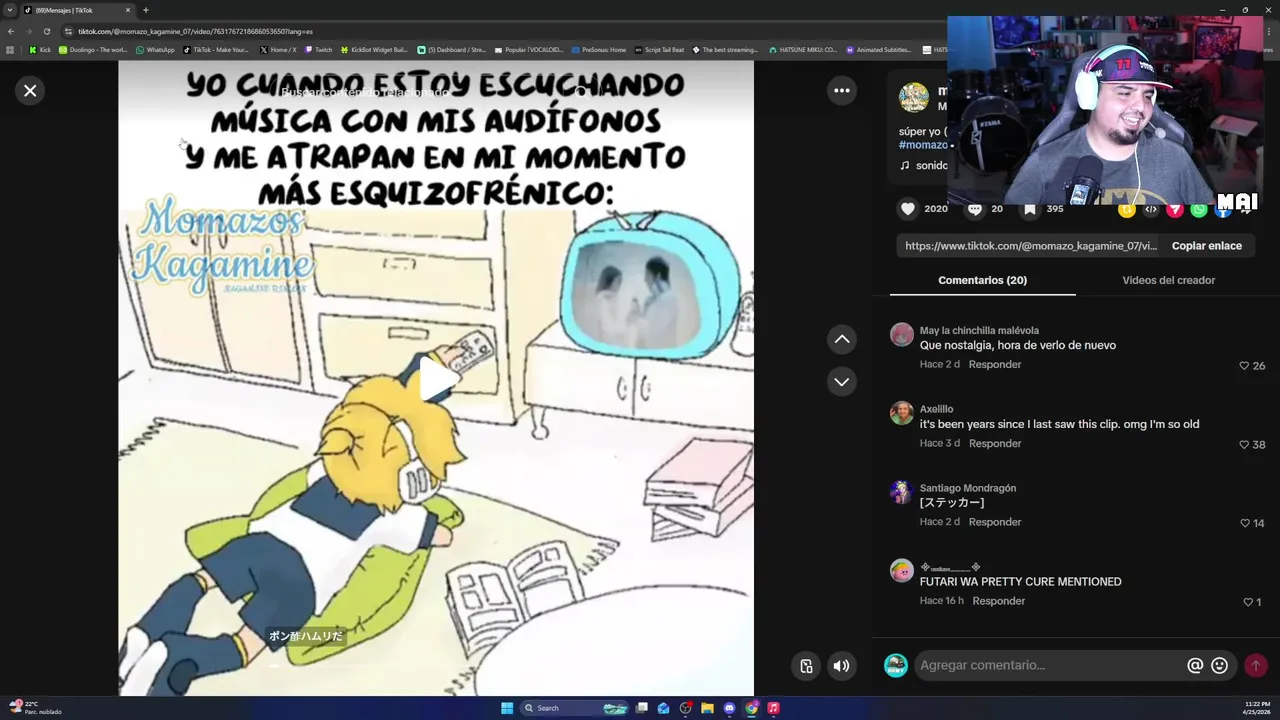Open the apps grid in bookmarks bar
Viewport: 1280px width, 720px height.
pos(10,50)
